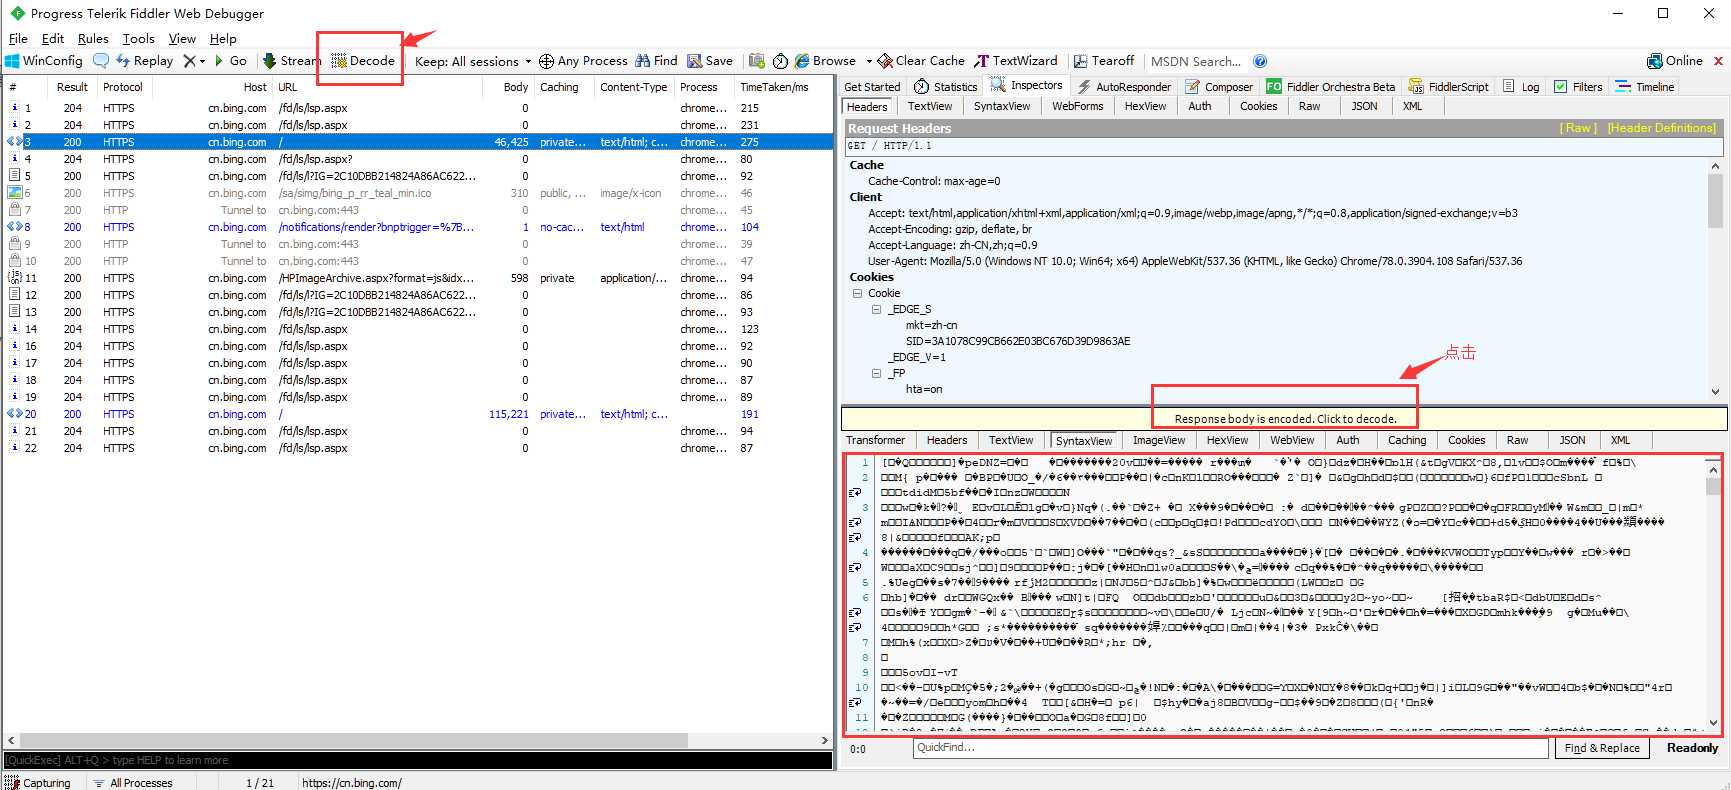Toggle the Filters checkbox tab
The width and height of the screenshot is (1731, 790).
coord(1578,87)
